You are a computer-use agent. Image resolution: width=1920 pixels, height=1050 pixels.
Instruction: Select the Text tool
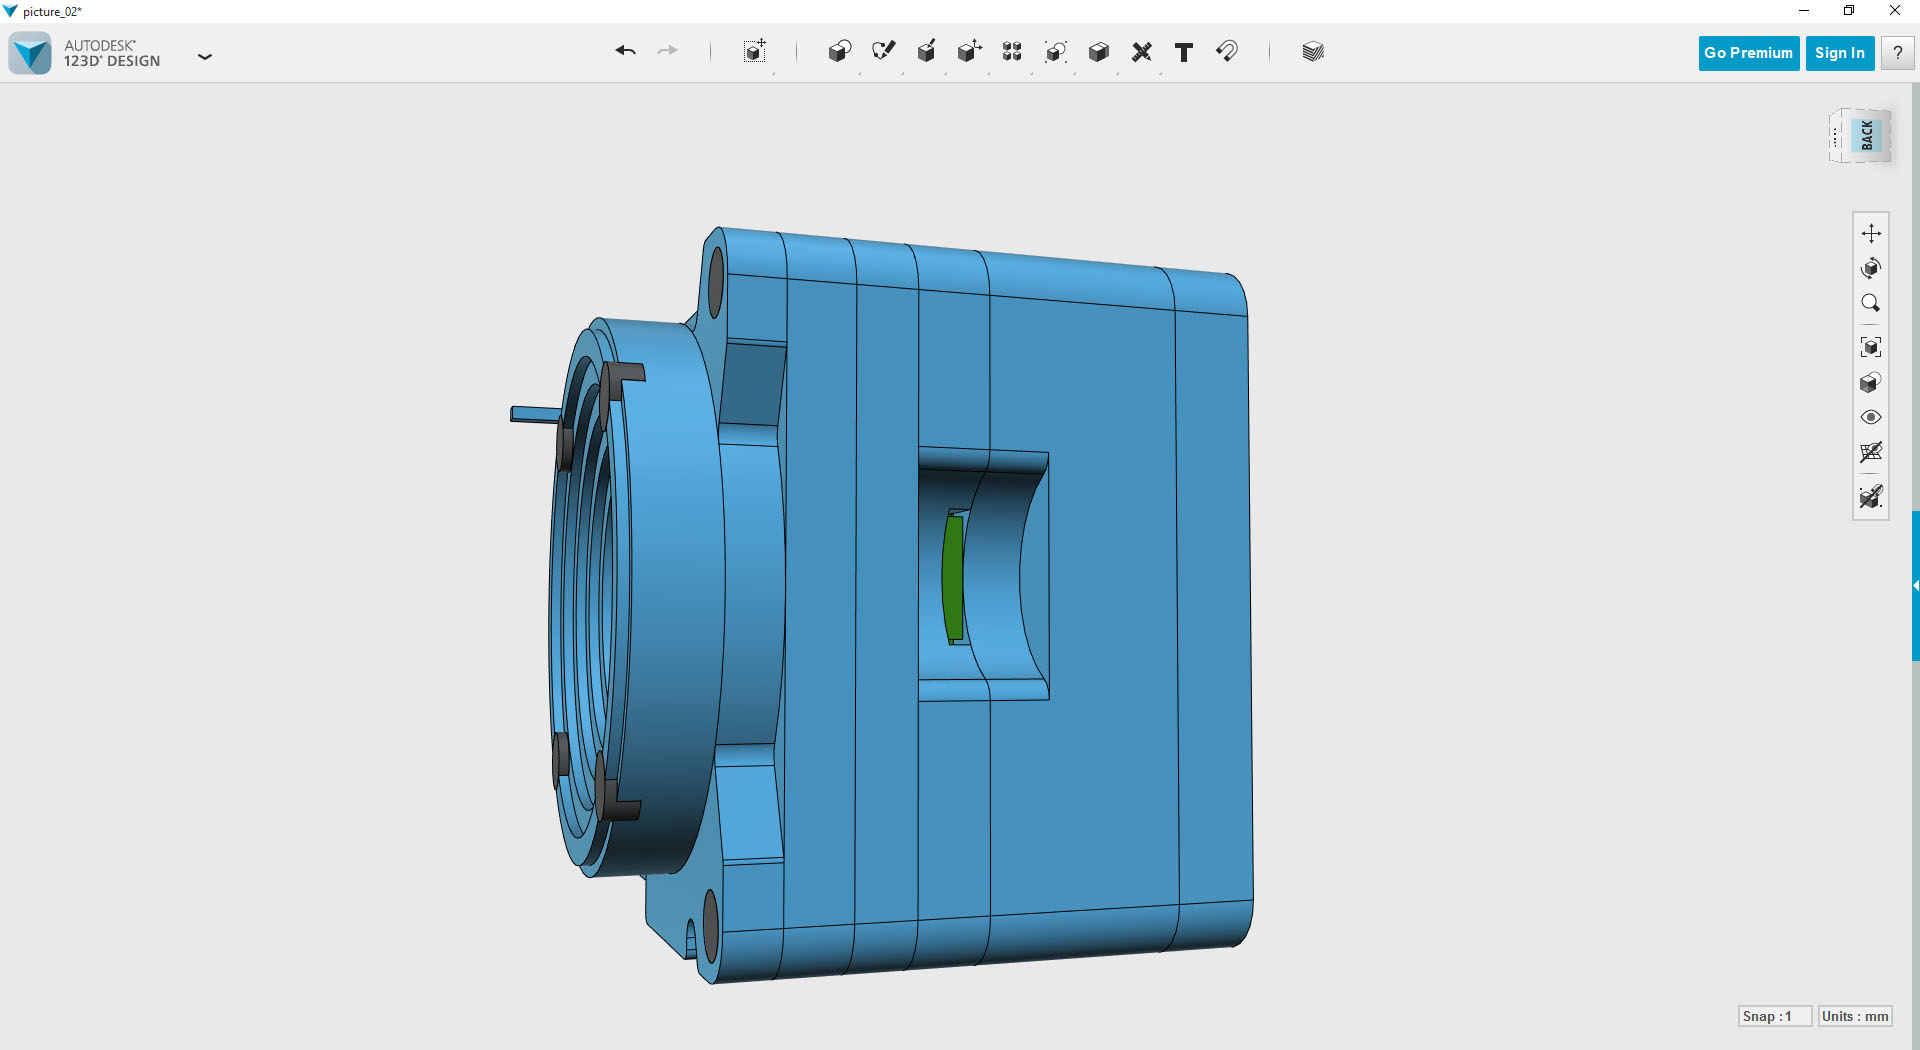point(1184,51)
